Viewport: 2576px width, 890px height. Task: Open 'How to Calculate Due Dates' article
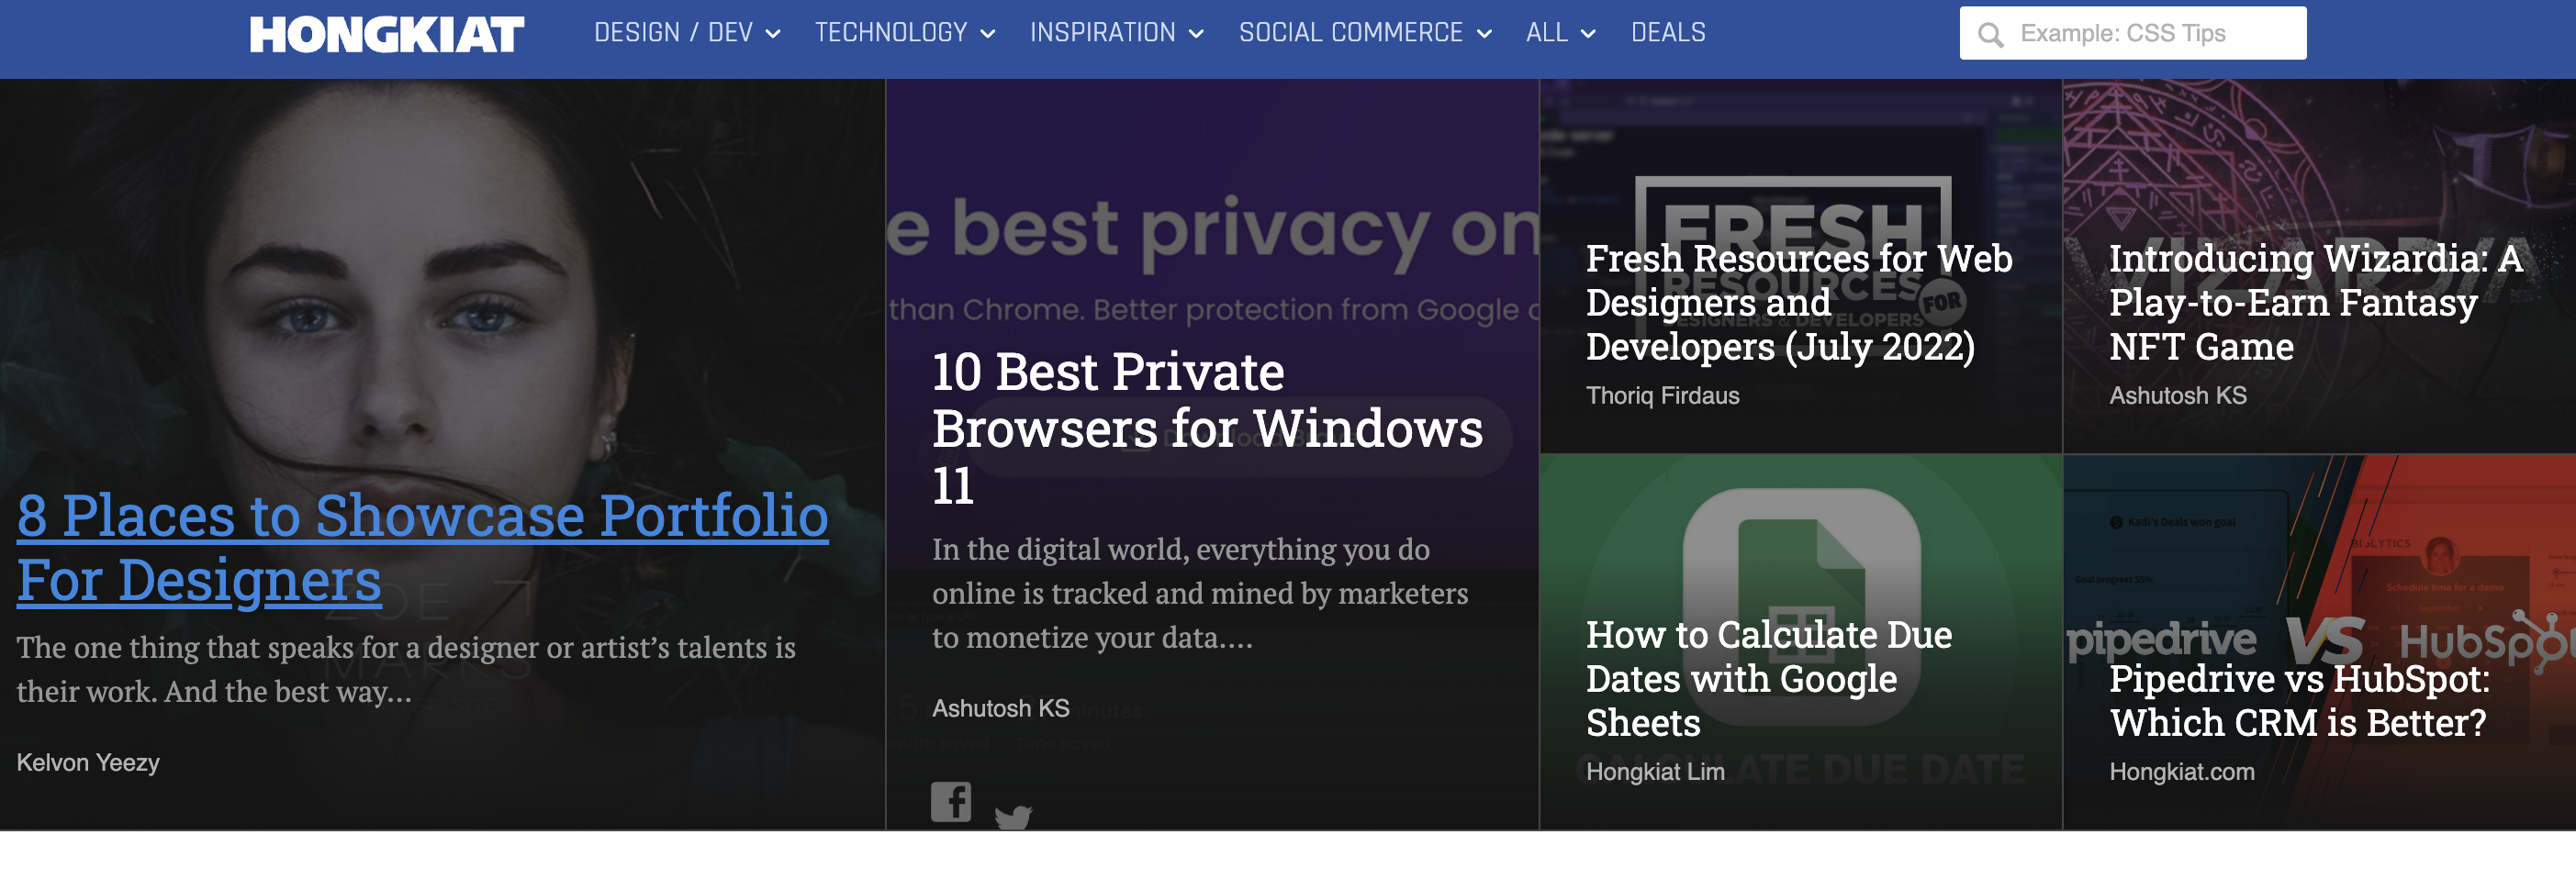(1768, 678)
